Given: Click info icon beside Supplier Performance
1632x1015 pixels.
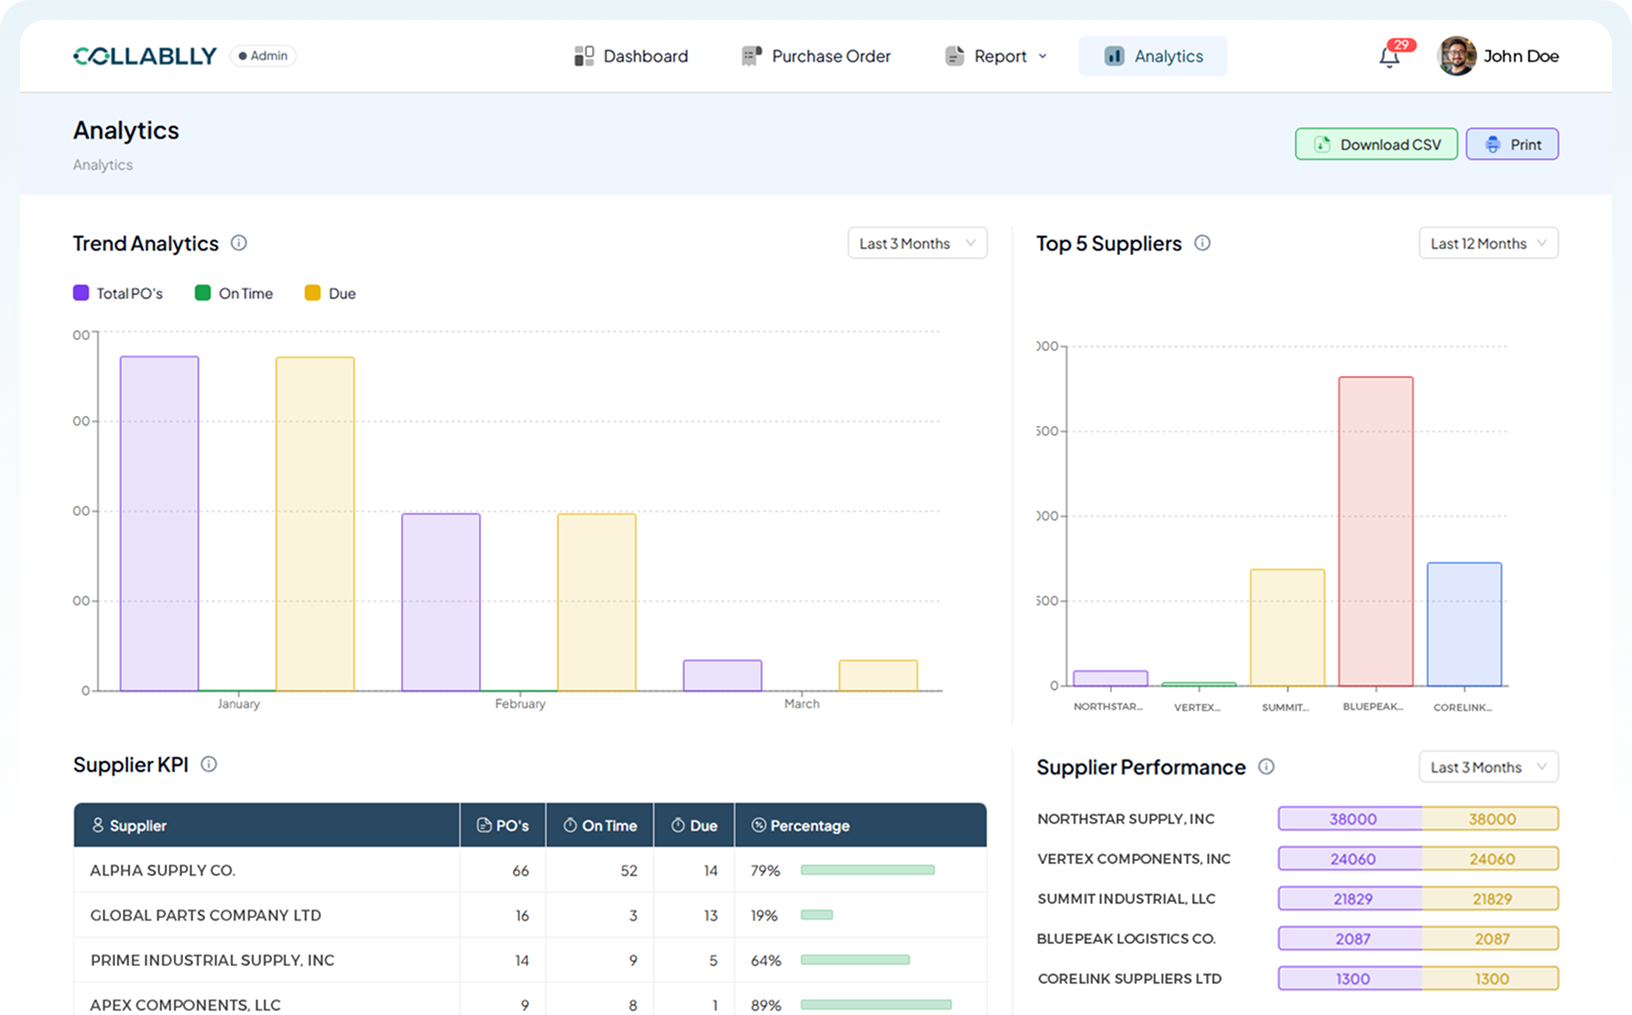Looking at the screenshot, I should coord(1266,767).
